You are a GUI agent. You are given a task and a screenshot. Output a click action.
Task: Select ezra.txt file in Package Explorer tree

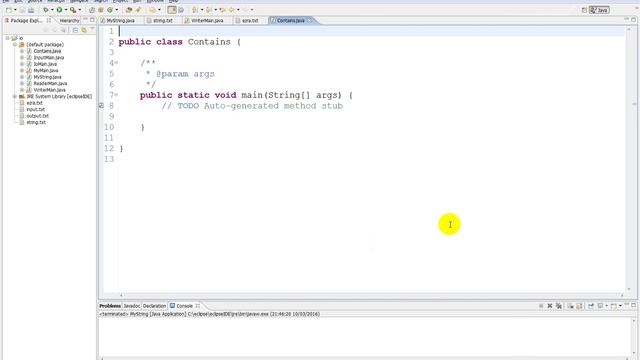(34, 103)
